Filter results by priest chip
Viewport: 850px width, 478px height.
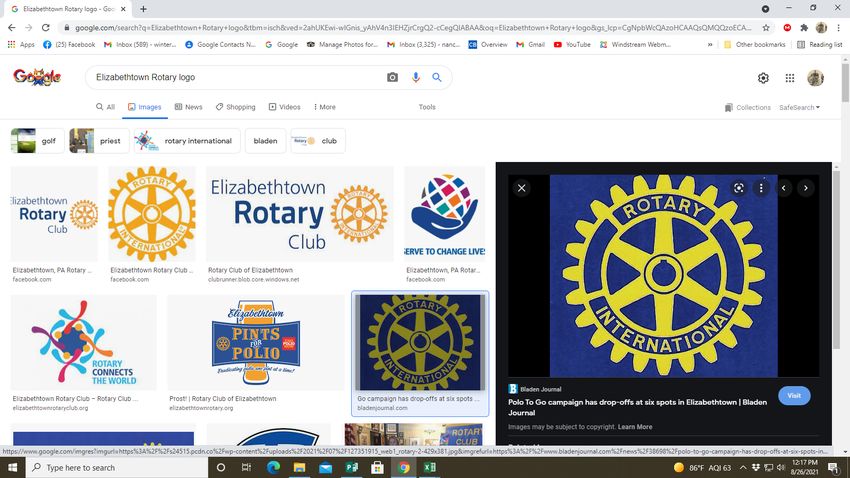point(99,141)
